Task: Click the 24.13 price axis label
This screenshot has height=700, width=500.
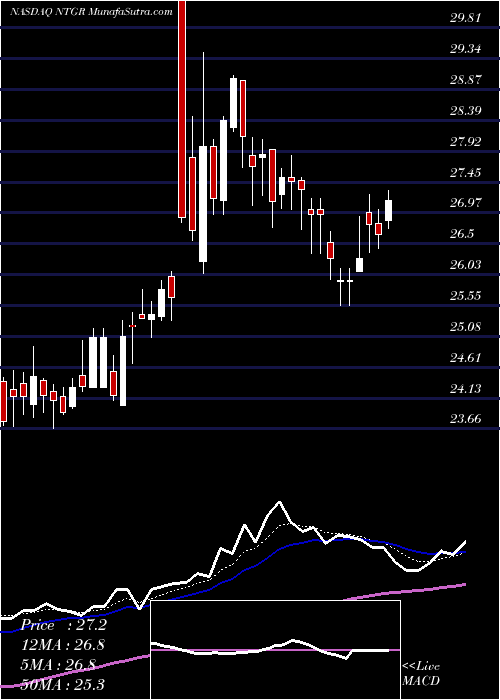Action: [466, 389]
